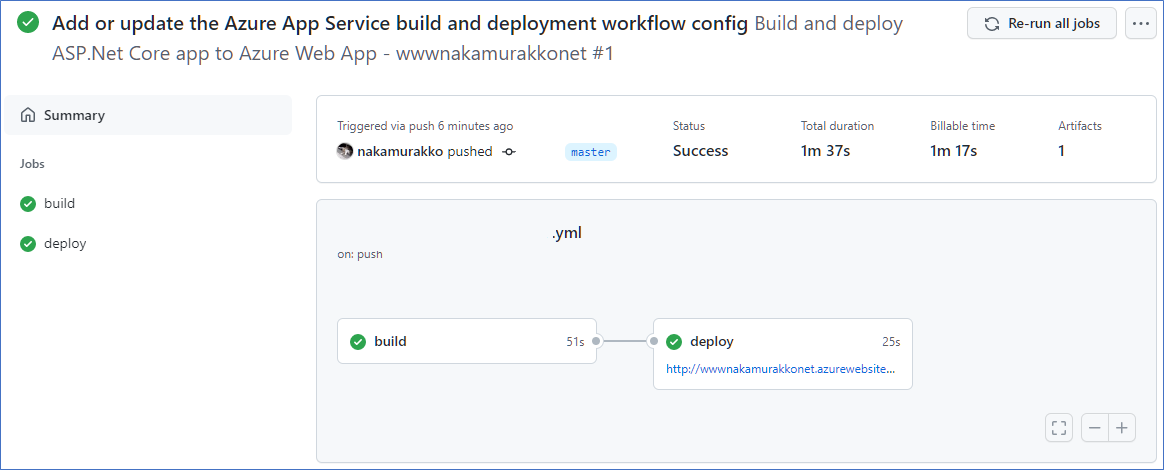The image size is (1164, 470).
Task: Click the fit-to-screen fullscreen graph icon
Action: 1059,428
